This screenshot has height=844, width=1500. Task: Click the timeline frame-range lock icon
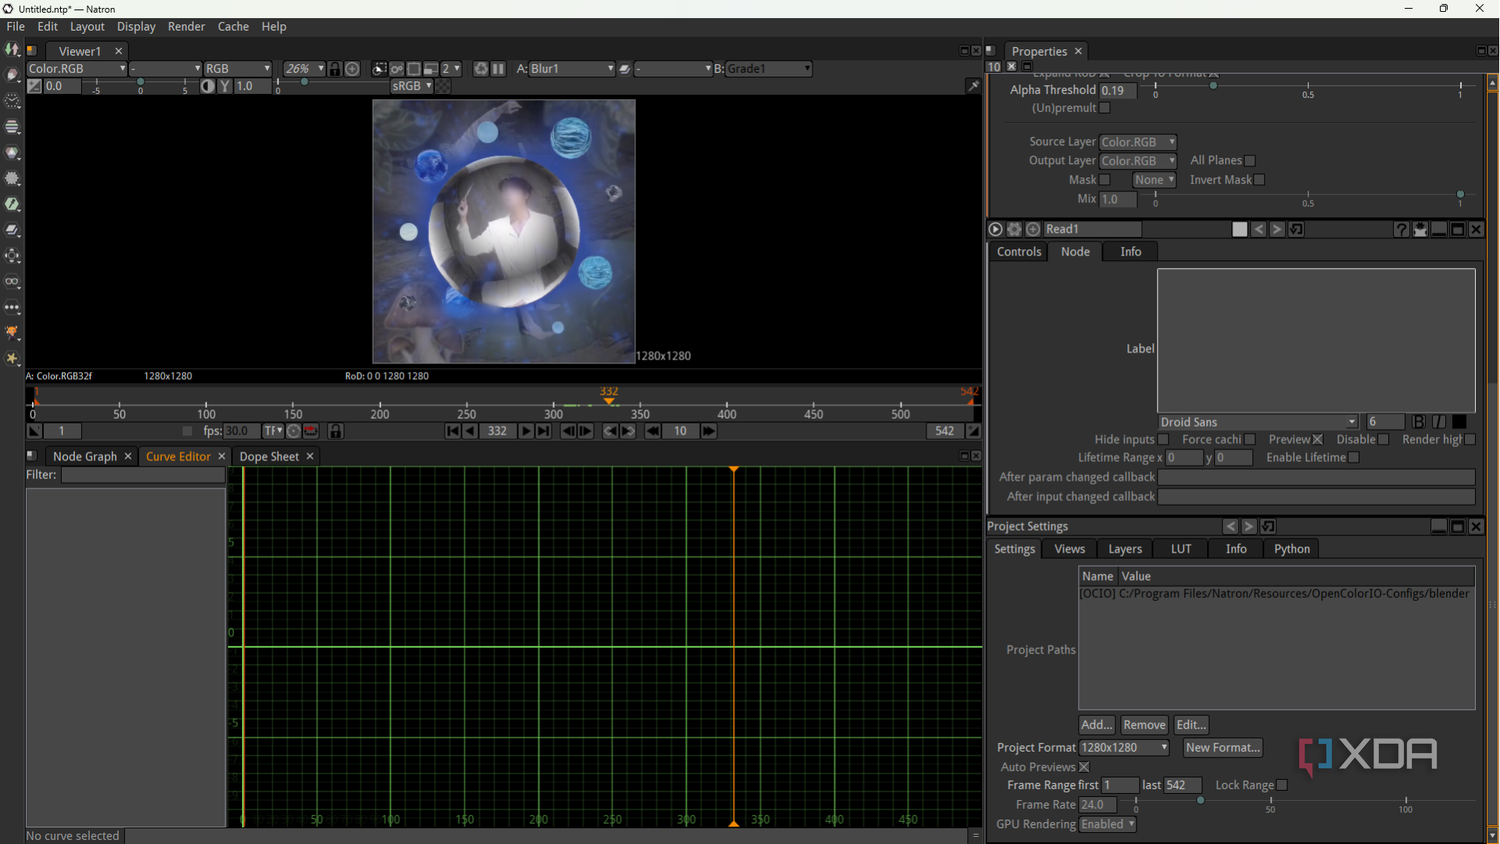click(x=336, y=431)
